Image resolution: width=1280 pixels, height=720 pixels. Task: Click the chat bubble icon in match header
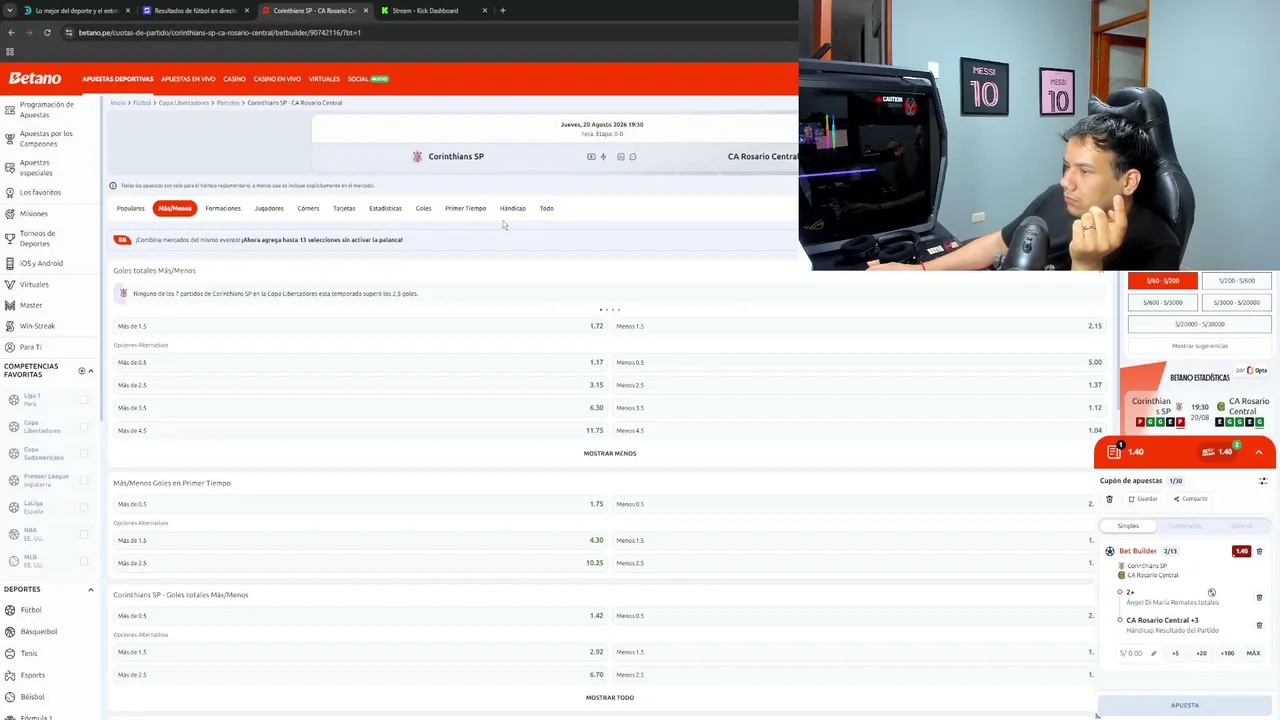coord(633,157)
